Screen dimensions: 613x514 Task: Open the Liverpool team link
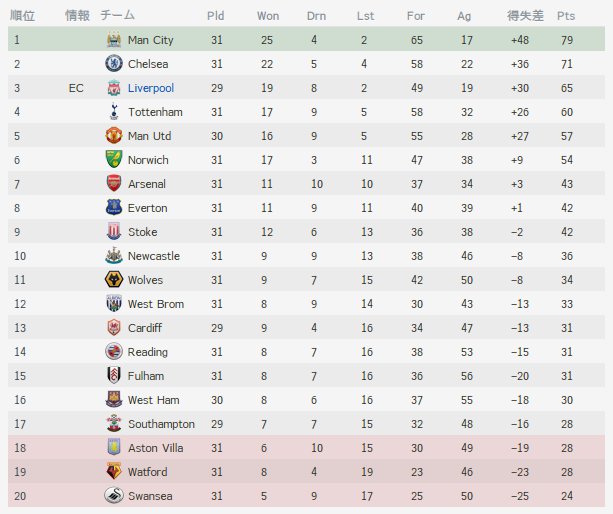151,88
